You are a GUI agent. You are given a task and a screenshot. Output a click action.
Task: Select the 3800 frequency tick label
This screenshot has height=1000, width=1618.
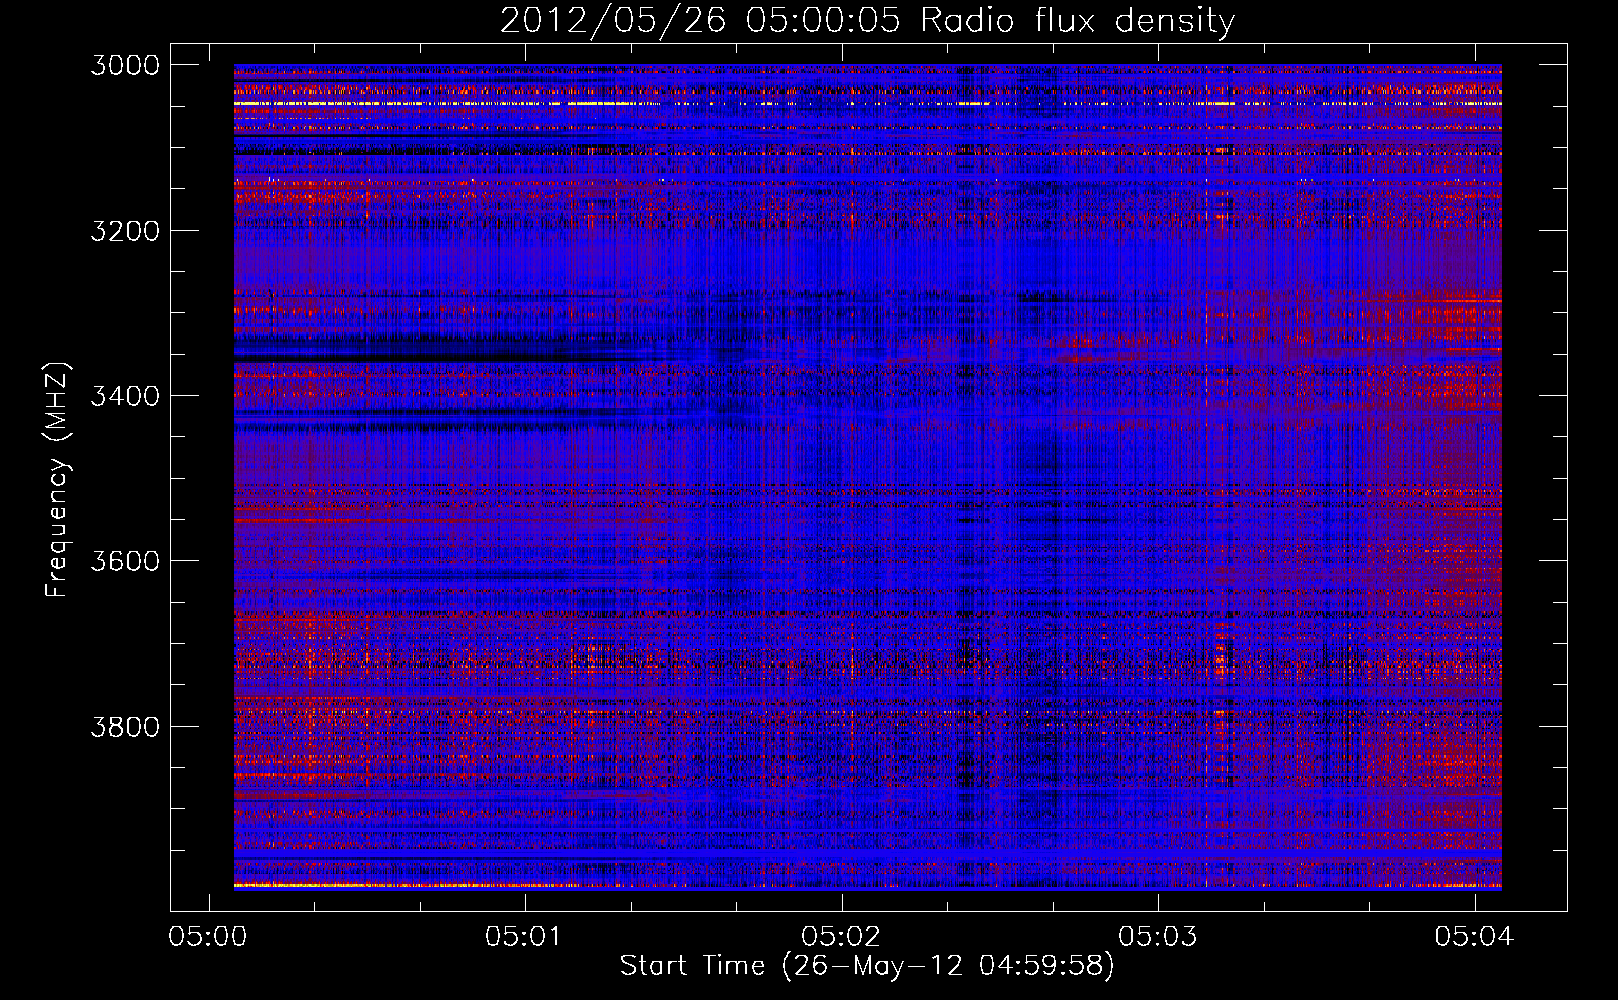[x=125, y=726]
